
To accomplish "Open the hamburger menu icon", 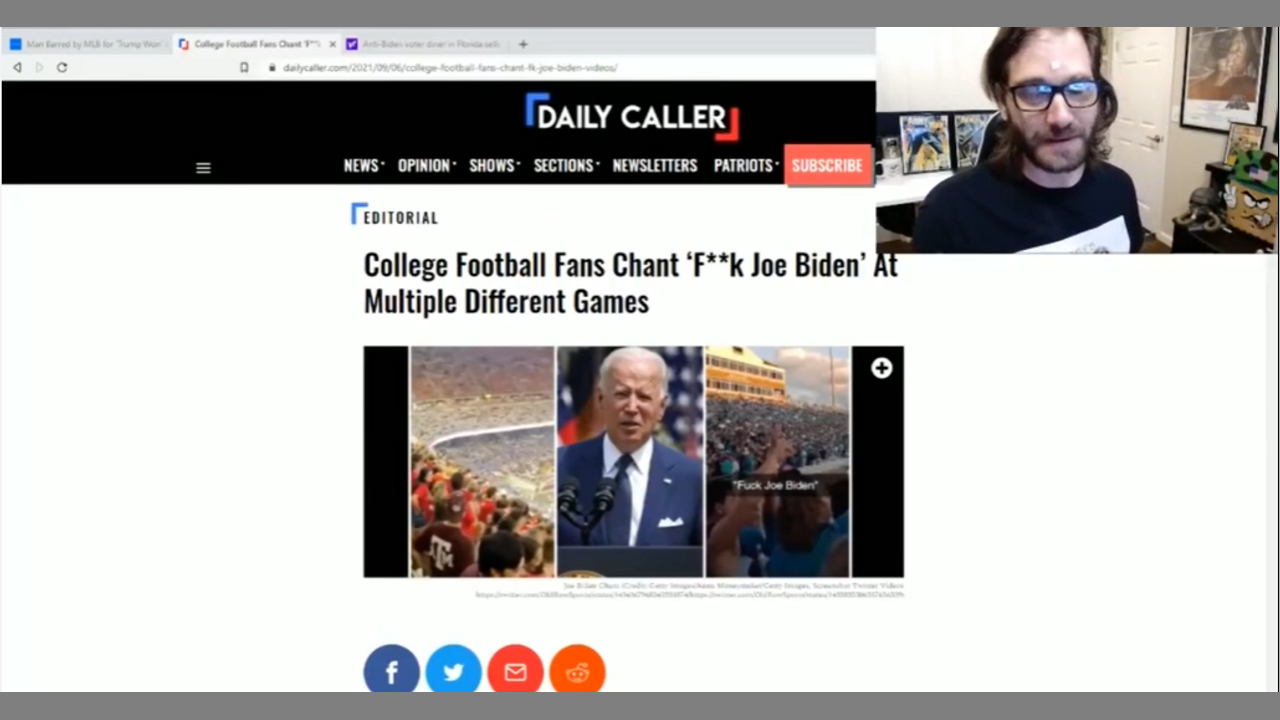I will 203,168.
